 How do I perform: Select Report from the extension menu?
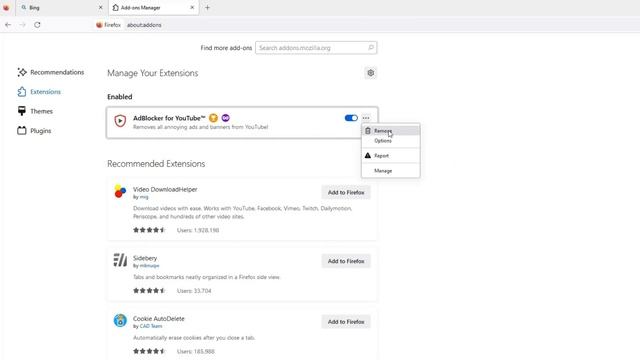[x=391, y=156]
